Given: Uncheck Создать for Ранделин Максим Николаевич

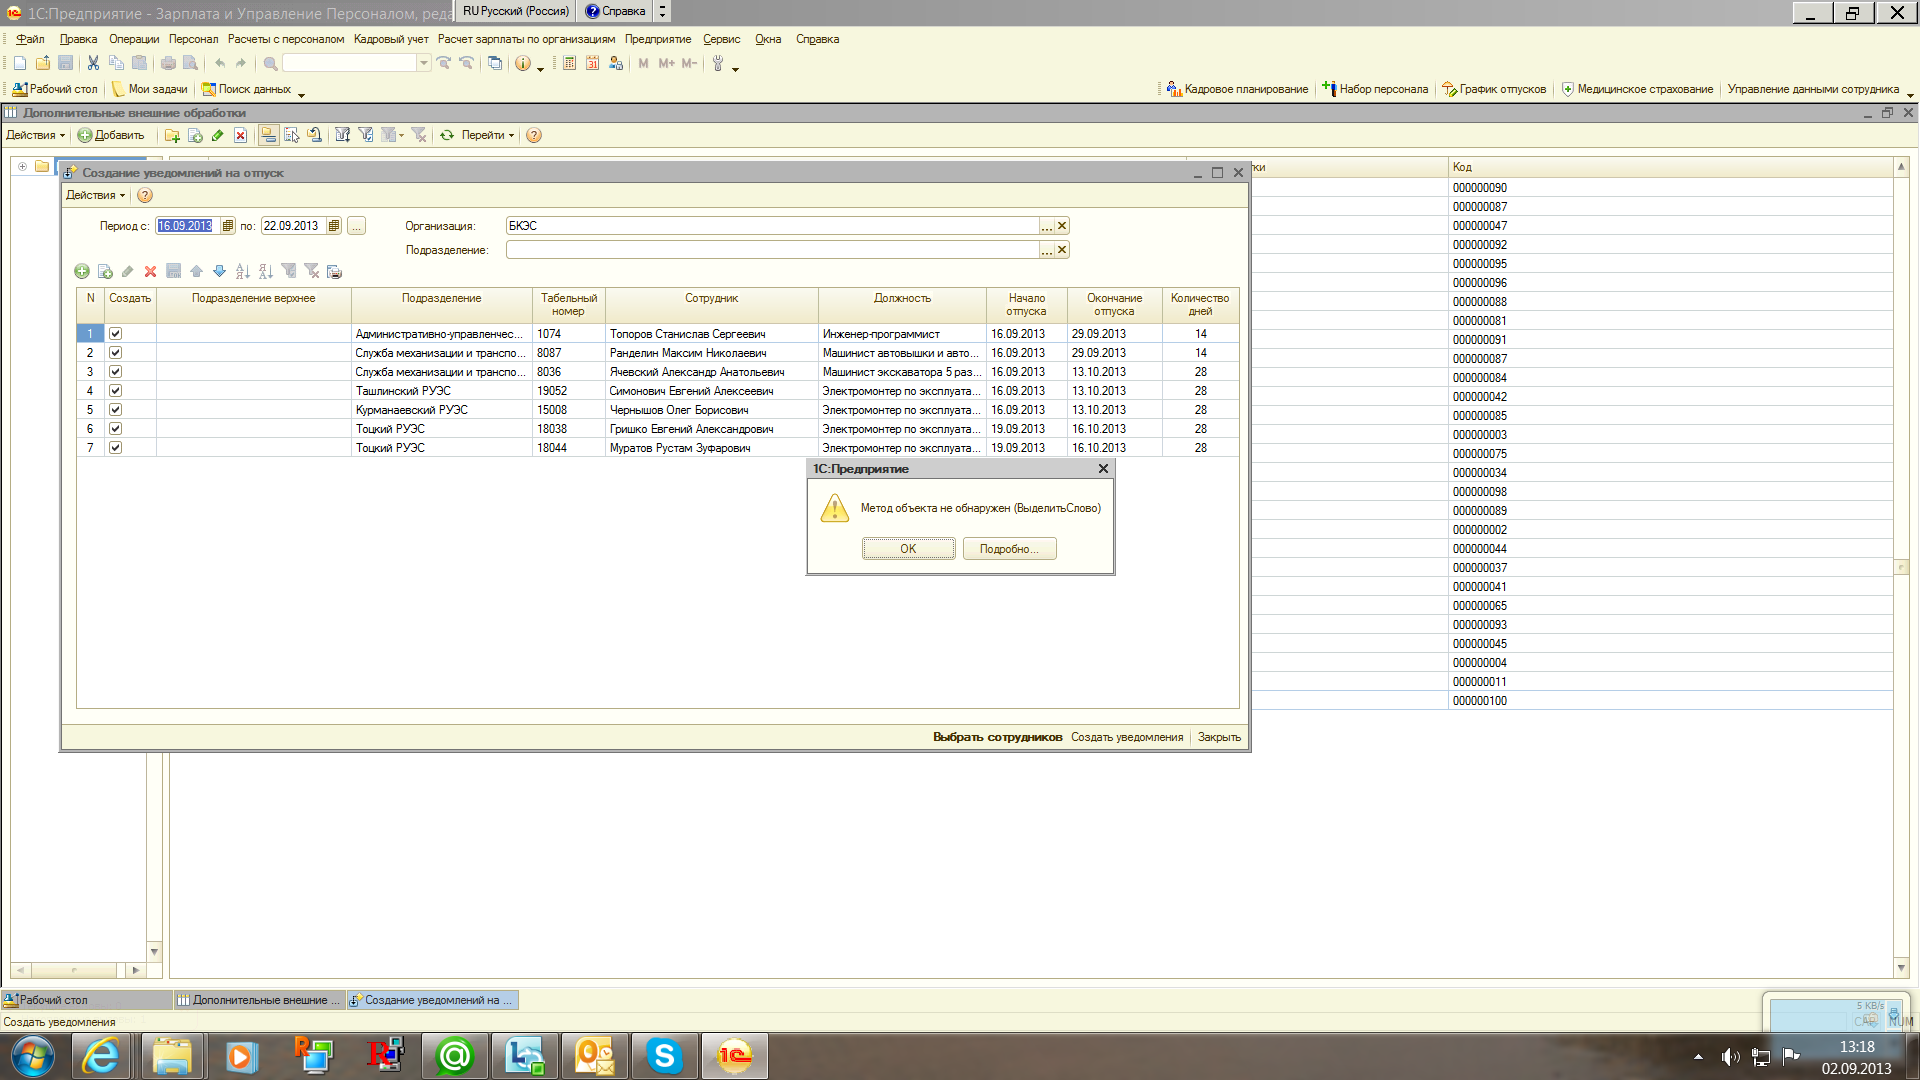Looking at the screenshot, I should 115,353.
